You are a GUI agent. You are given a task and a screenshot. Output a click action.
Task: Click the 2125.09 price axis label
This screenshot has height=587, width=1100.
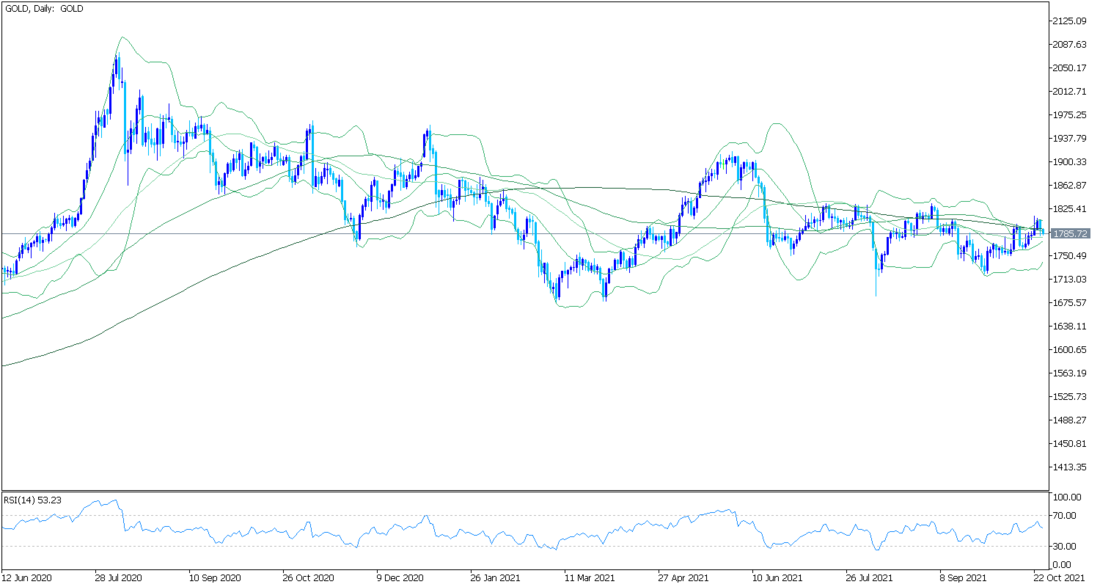pyautogui.click(x=1069, y=21)
